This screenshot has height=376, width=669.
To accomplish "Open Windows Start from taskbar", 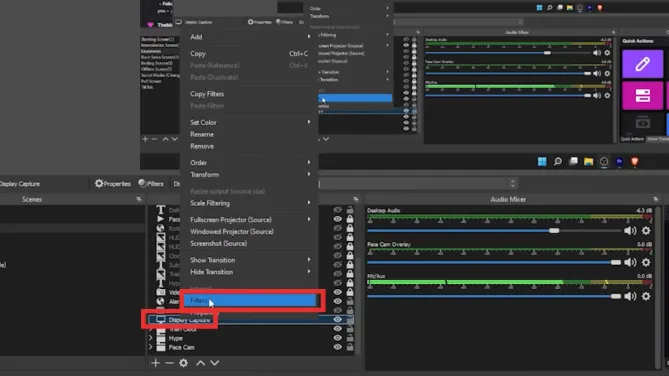I will 542,161.
